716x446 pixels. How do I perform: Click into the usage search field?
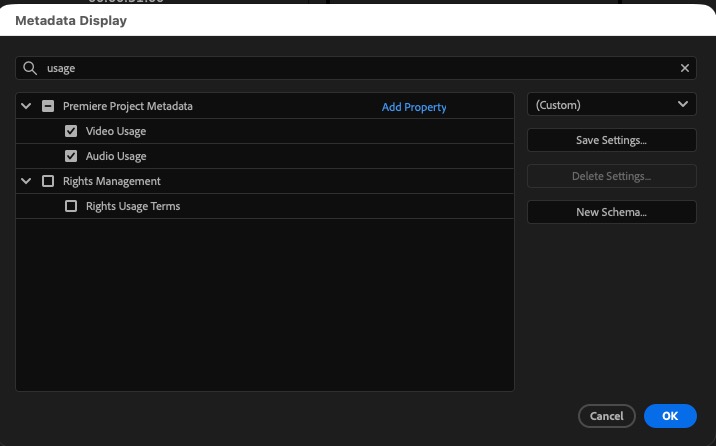[x=356, y=68]
